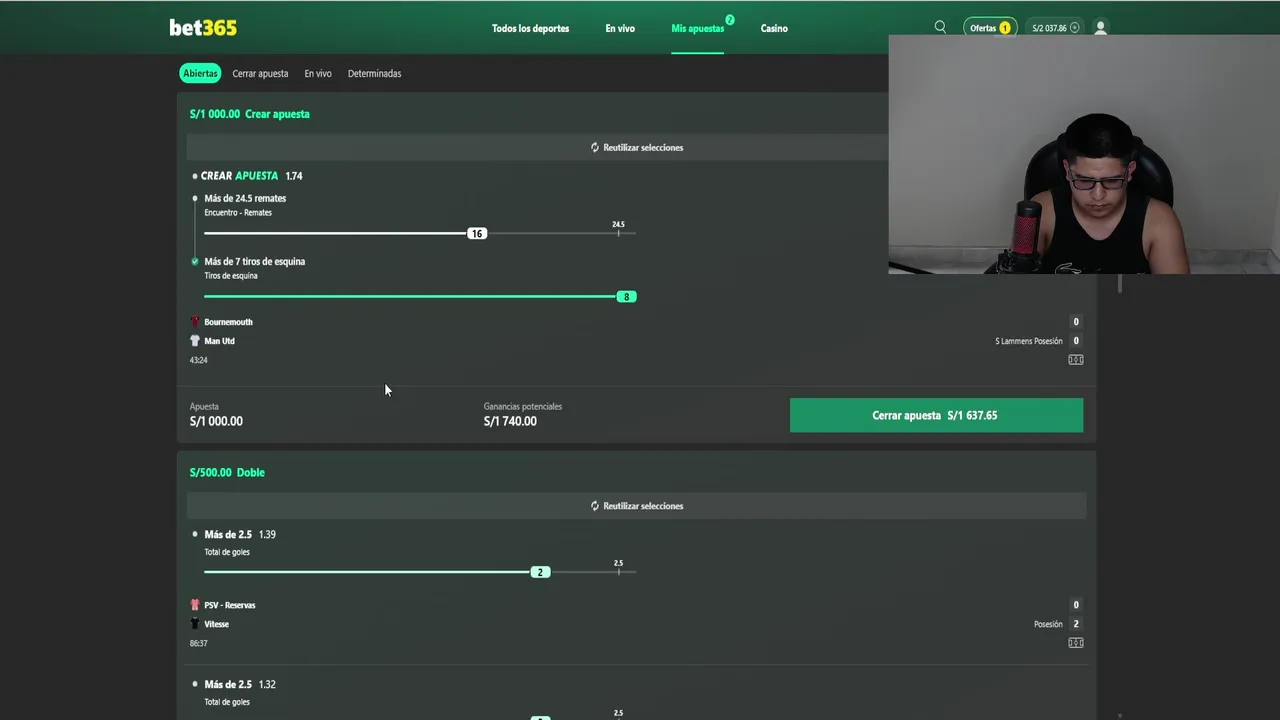This screenshot has height=720, width=1280.
Task: Click the page scrollbar thumb
Action: [1119, 283]
